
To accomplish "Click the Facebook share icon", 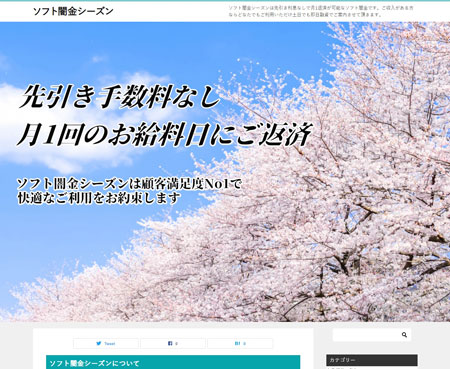I will [170, 343].
